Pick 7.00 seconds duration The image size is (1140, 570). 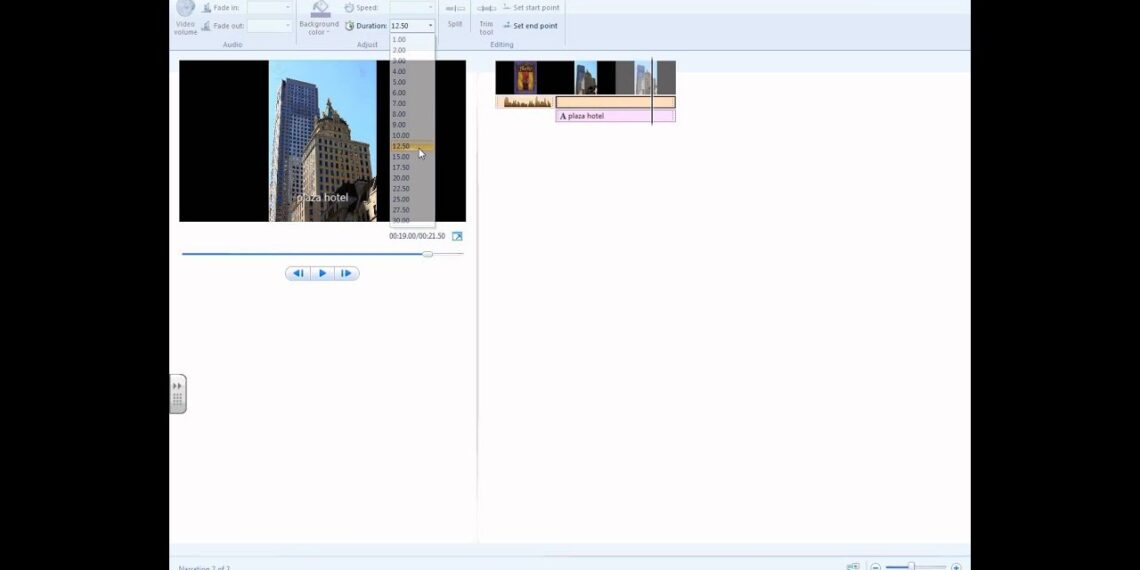point(412,103)
